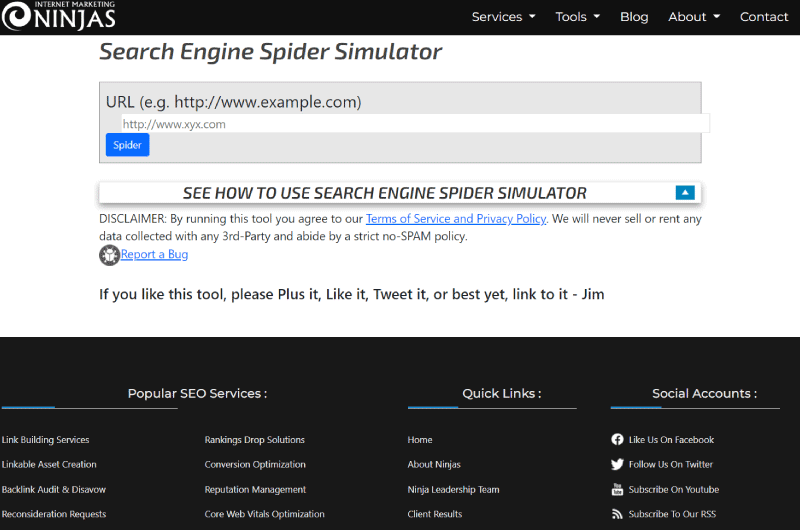The height and width of the screenshot is (530, 800).
Task: Open the Contact page
Action: [764, 17]
